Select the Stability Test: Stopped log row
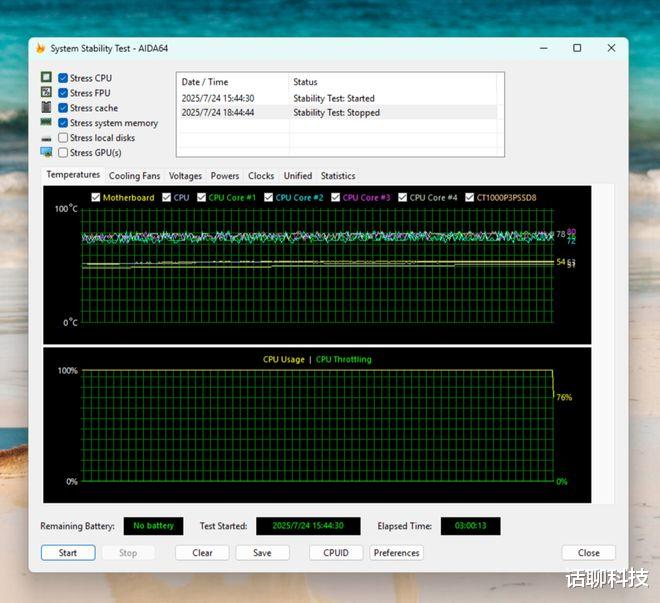The height and width of the screenshot is (603, 660). [338, 112]
